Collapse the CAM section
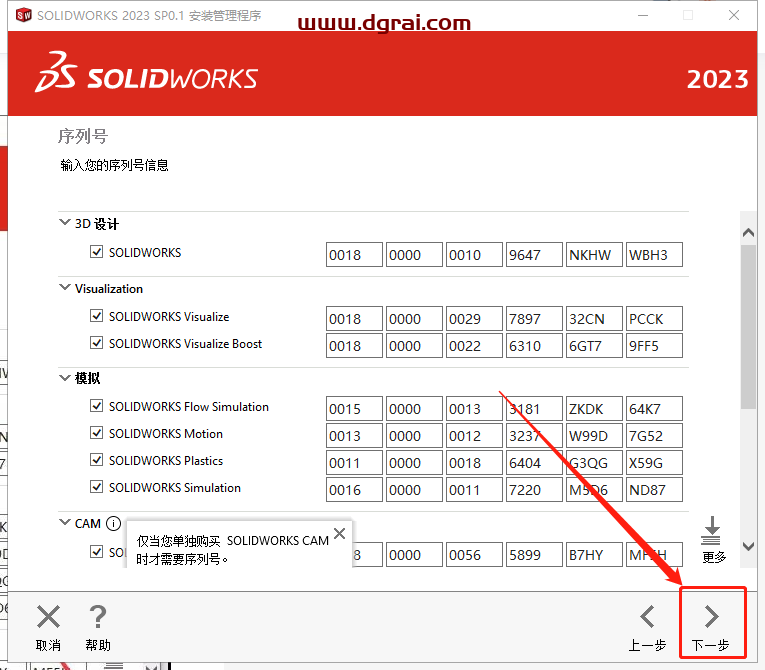The height and width of the screenshot is (670, 765). pyautogui.click(x=64, y=523)
